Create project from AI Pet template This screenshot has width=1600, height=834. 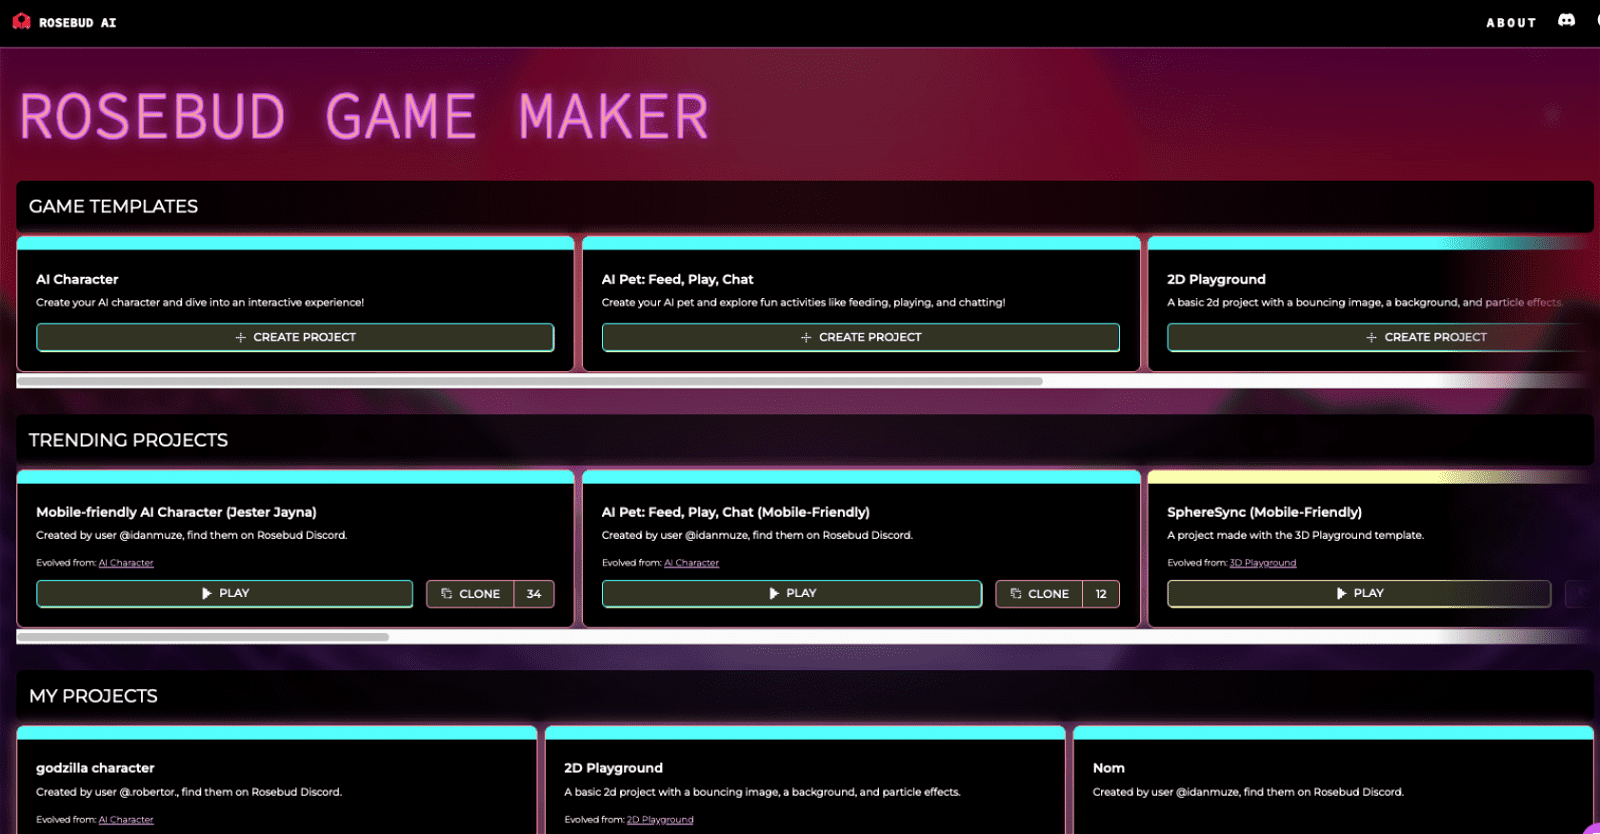(x=860, y=337)
